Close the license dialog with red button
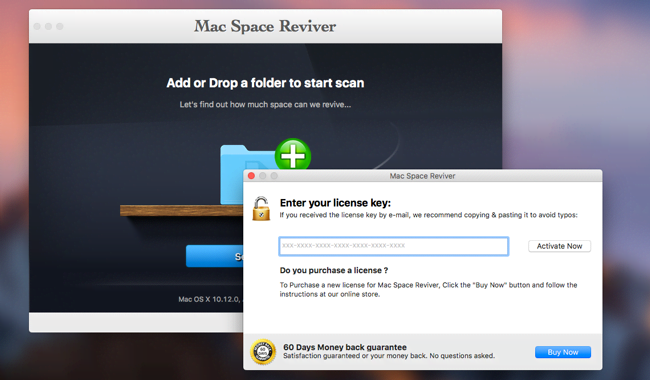 [251, 176]
